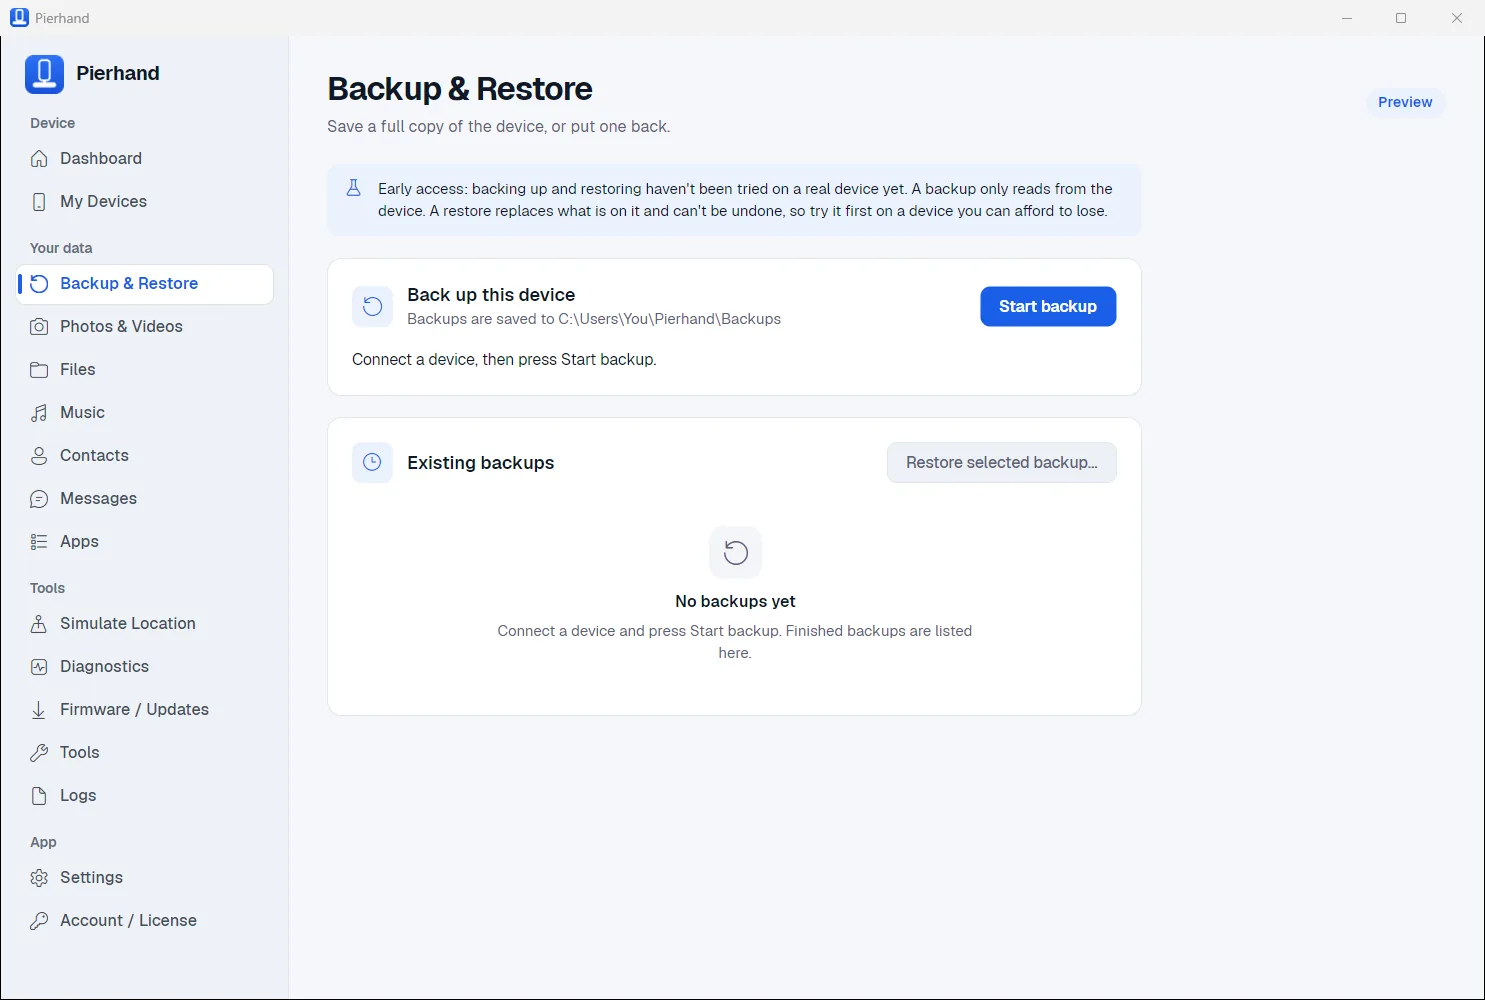Open the Logs document icon

(x=39, y=796)
